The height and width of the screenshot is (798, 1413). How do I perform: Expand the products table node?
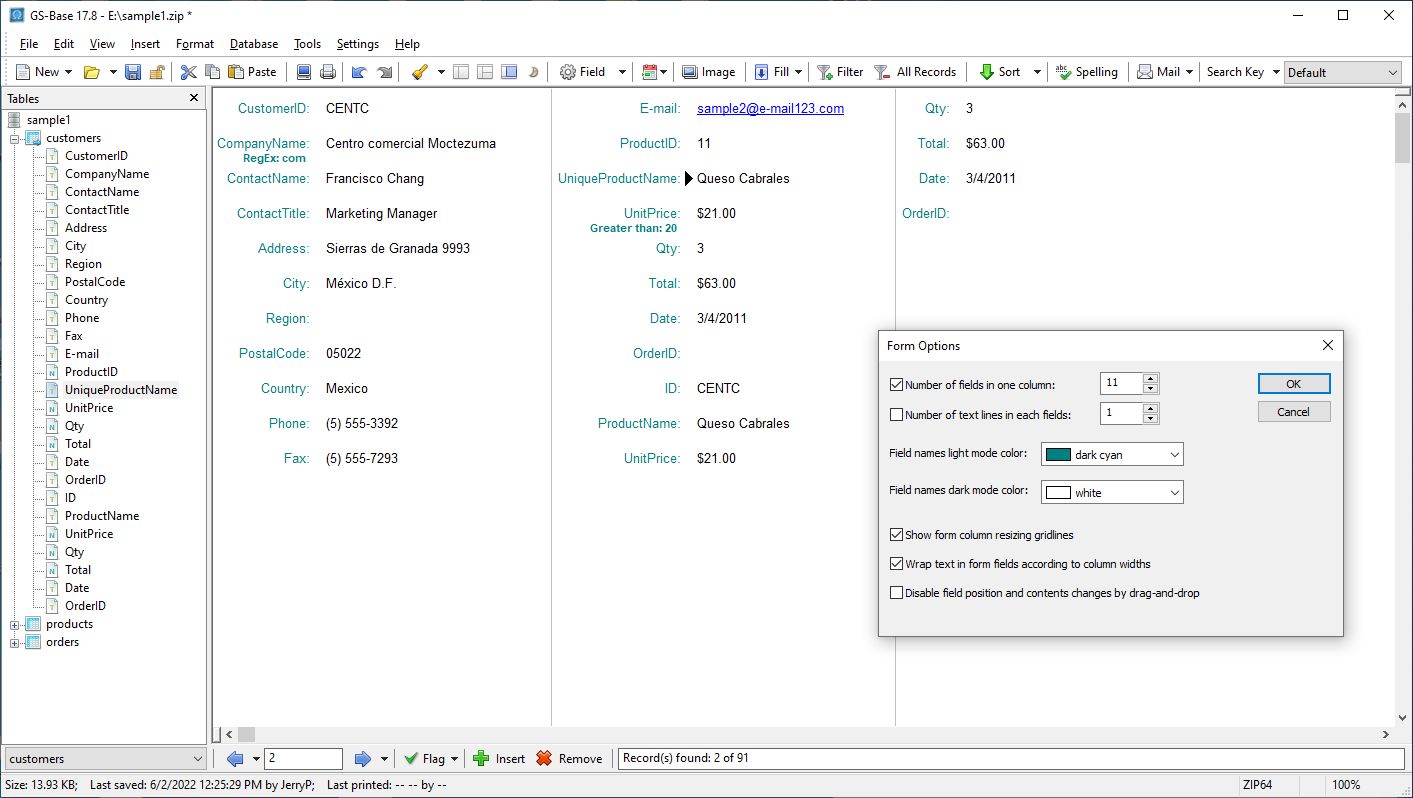click(x=15, y=624)
